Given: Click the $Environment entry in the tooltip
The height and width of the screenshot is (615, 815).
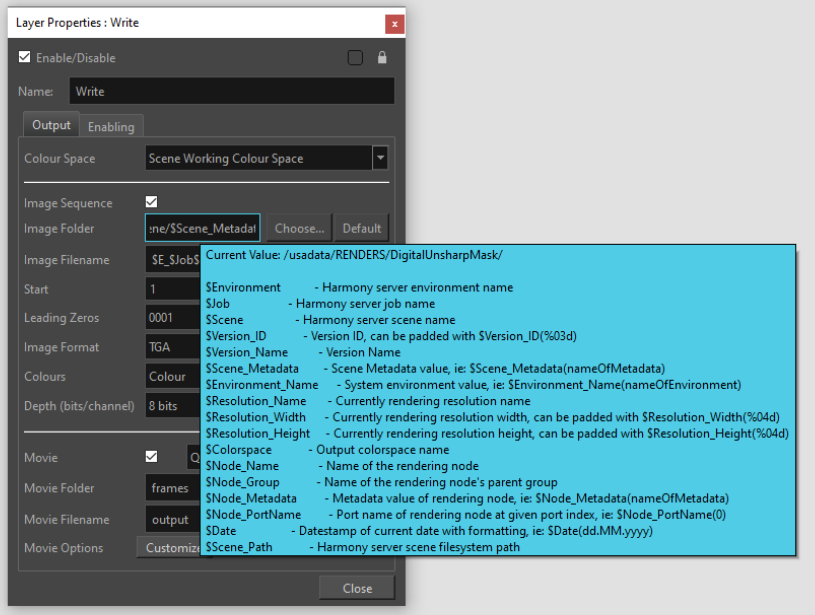Looking at the screenshot, I should tap(359, 287).
